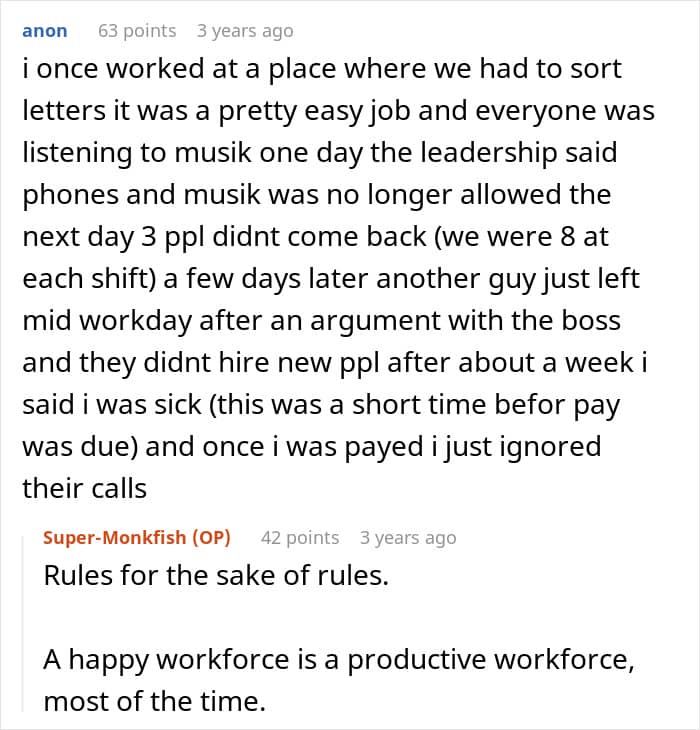Click the line "and they didnt hire new ppl"
Viewport: 700px width, 730px height.
(335, 363)
